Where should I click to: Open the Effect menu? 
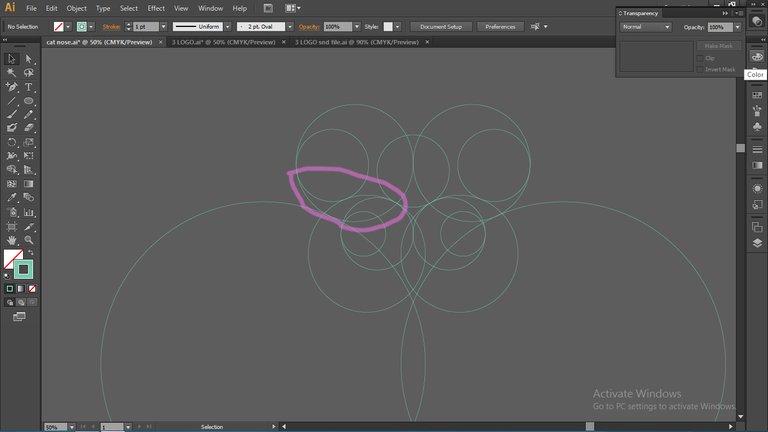(x=156, y=8)
